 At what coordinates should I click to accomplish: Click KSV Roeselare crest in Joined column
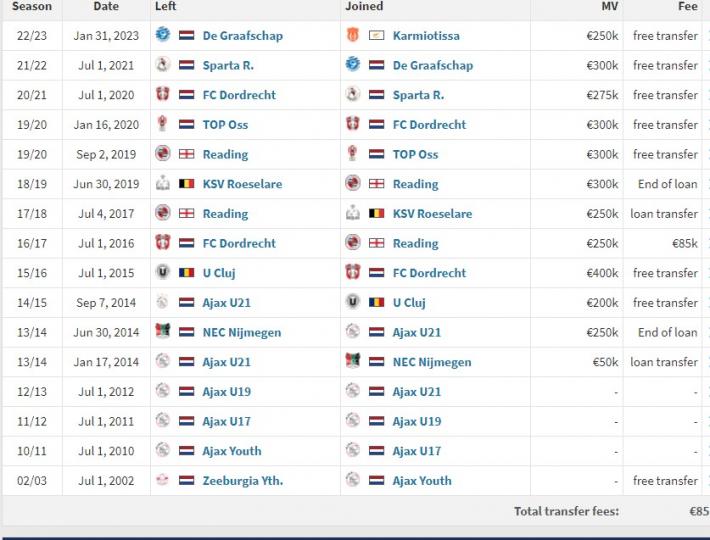pyautogui.click(x=352, y=213)
